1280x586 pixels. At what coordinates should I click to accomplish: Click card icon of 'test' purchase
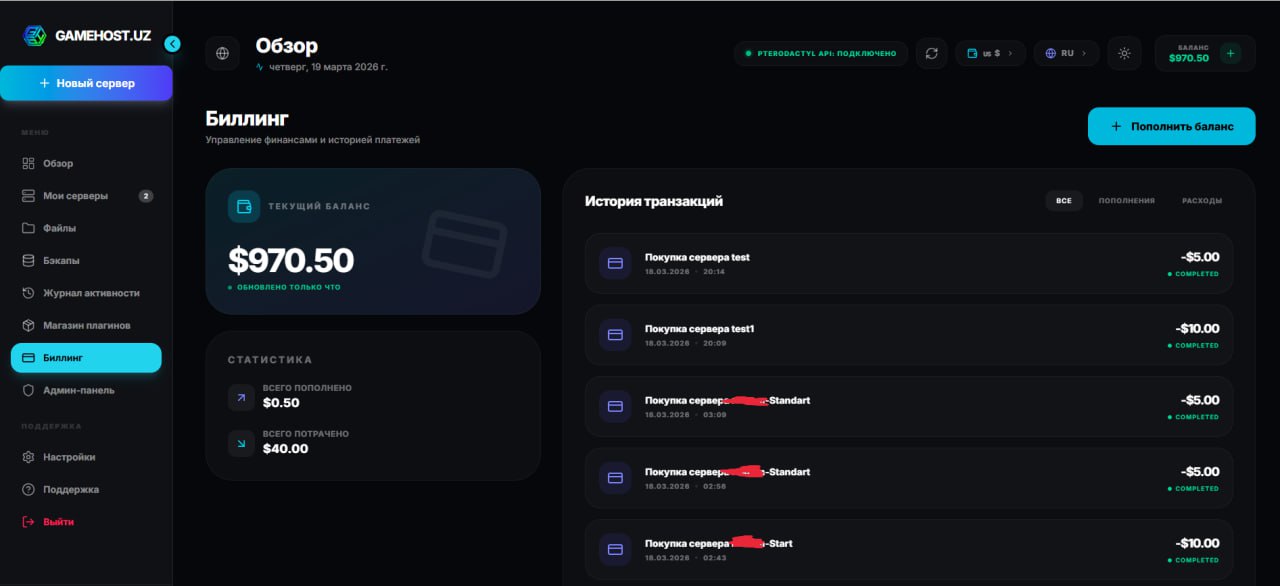coord(615,263)
